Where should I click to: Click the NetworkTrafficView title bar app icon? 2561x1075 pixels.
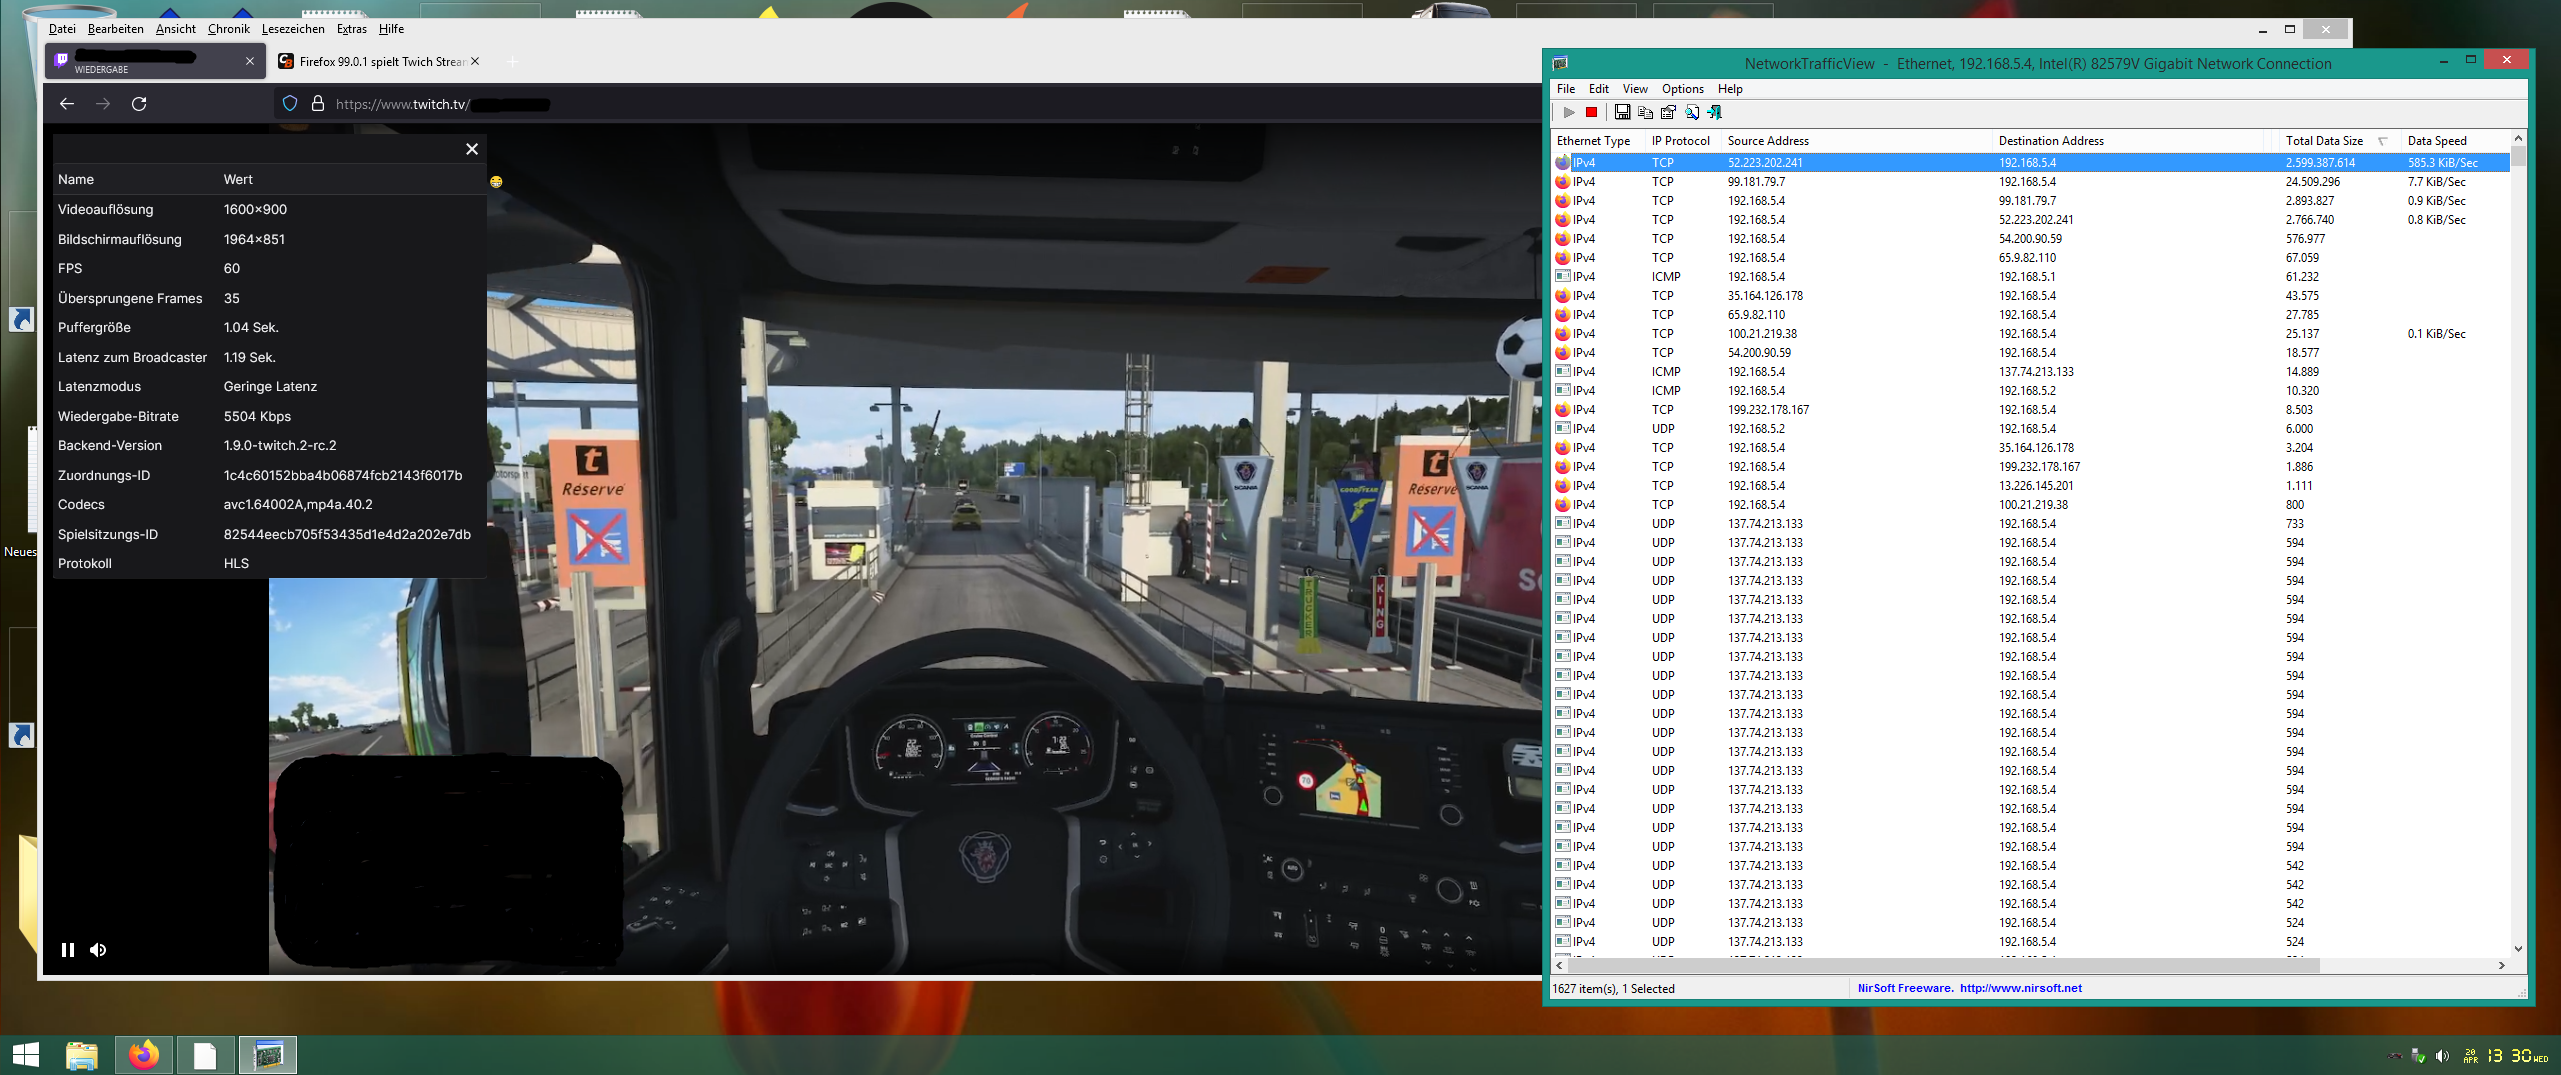[x=1560, y=64]
